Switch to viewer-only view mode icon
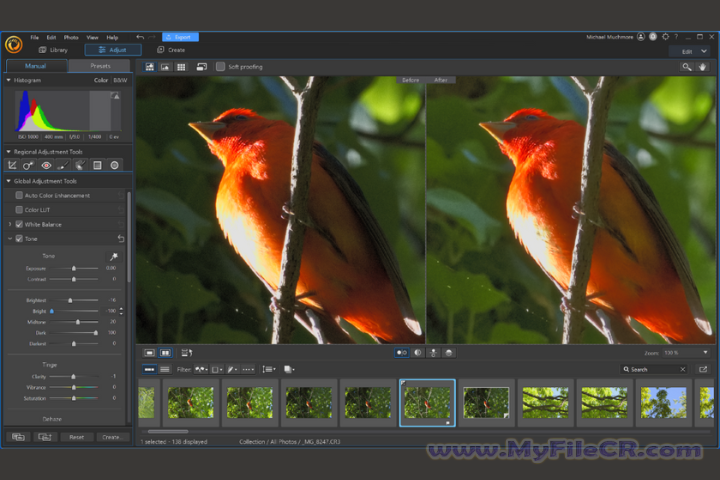The height and width of the screenshot is (480, 720). pos(165,67)
